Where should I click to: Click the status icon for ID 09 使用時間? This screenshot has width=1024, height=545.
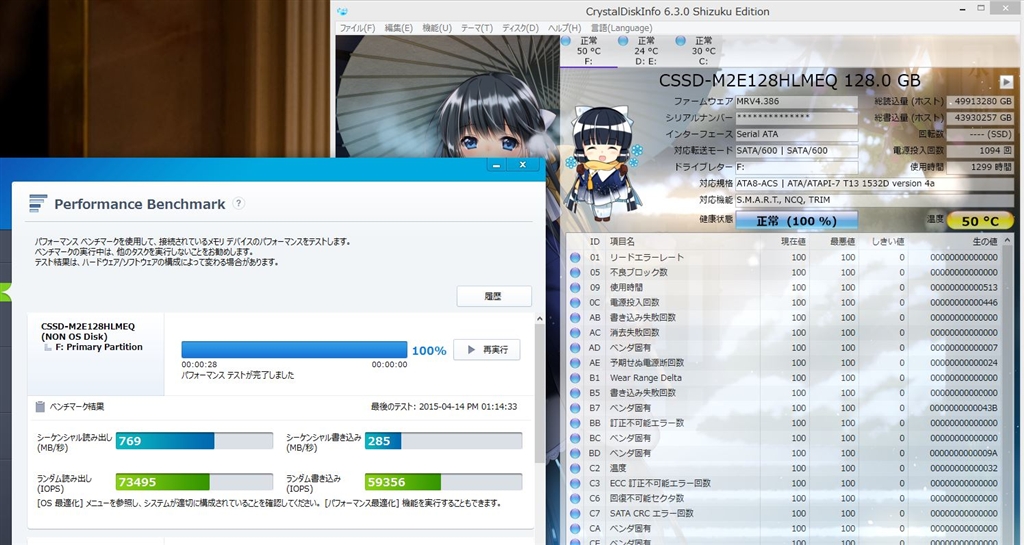(x=575, y=288)
